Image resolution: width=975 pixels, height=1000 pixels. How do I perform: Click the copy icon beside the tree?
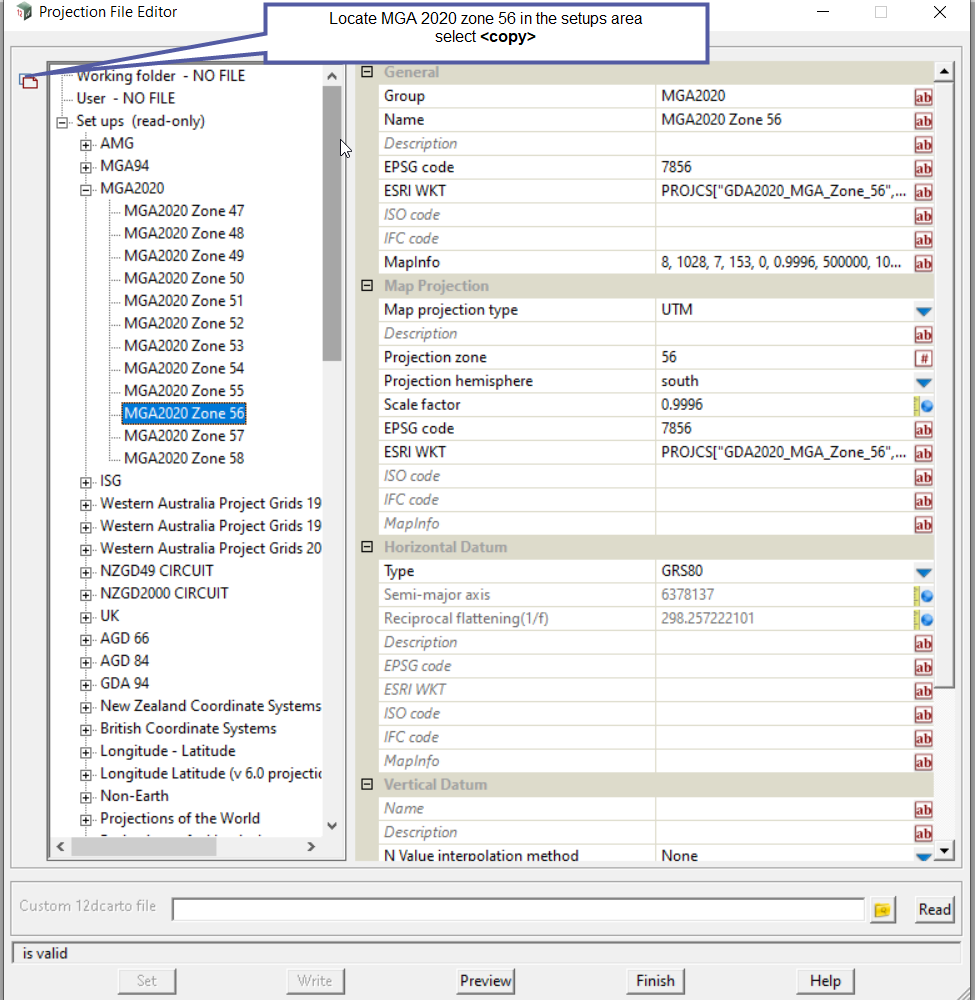tap(28, 81)
